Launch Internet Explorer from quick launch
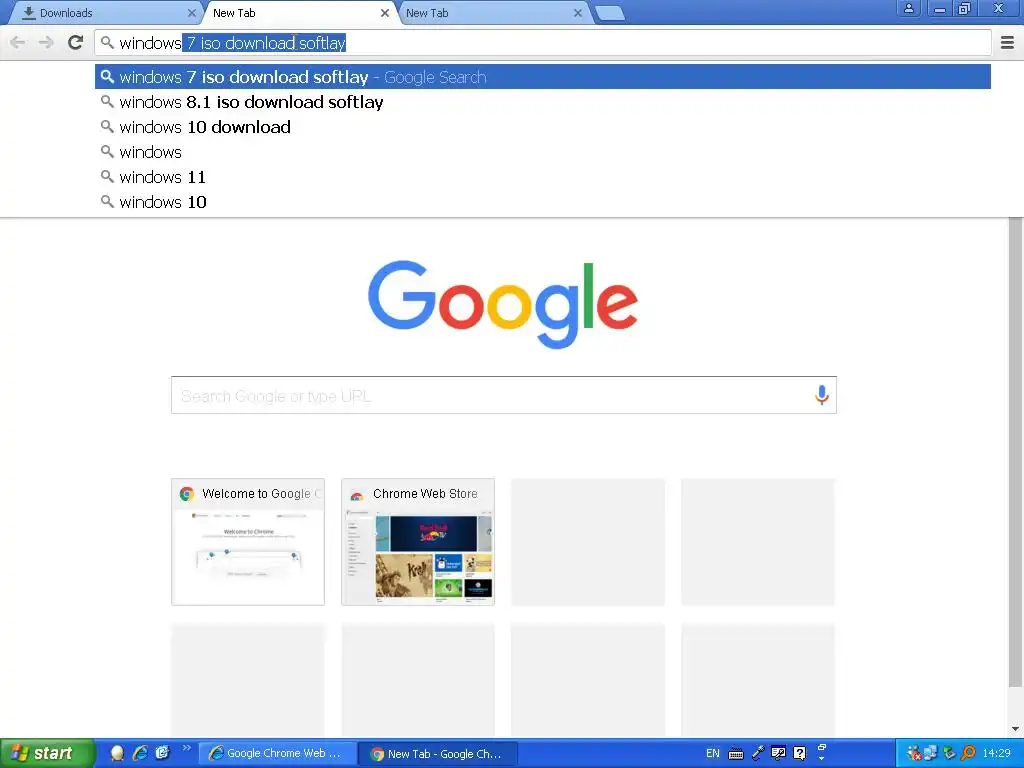1024x768 pixels. pyautogui.click(x=140, y=754)
